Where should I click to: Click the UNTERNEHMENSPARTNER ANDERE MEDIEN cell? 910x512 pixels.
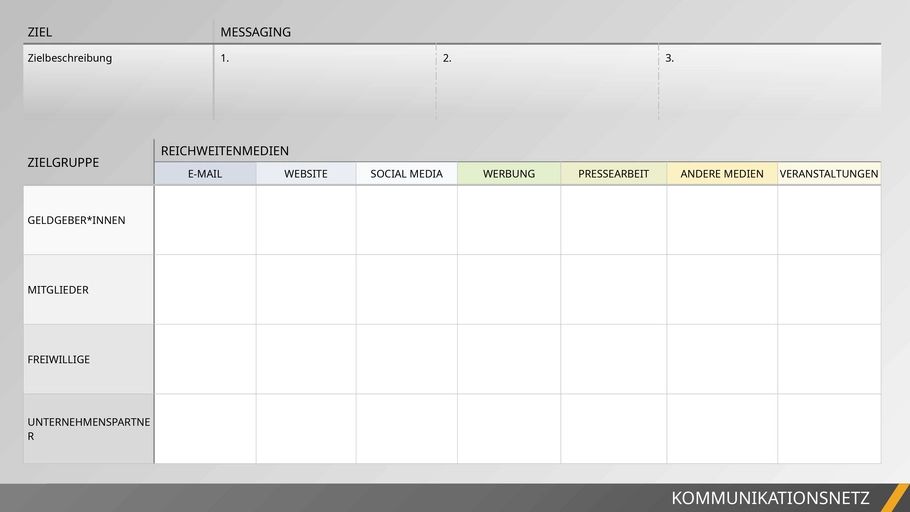tap(722, 429)
